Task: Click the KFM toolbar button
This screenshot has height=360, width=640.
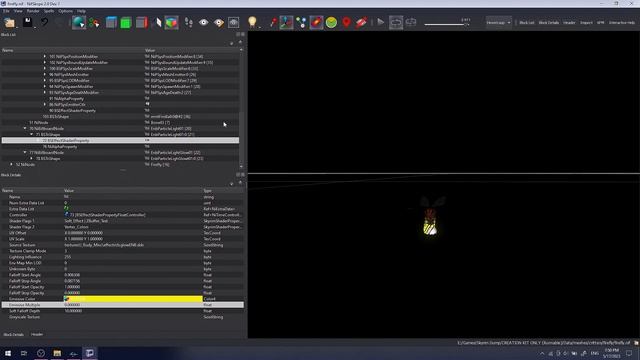Action: click(x=600, y=23)
